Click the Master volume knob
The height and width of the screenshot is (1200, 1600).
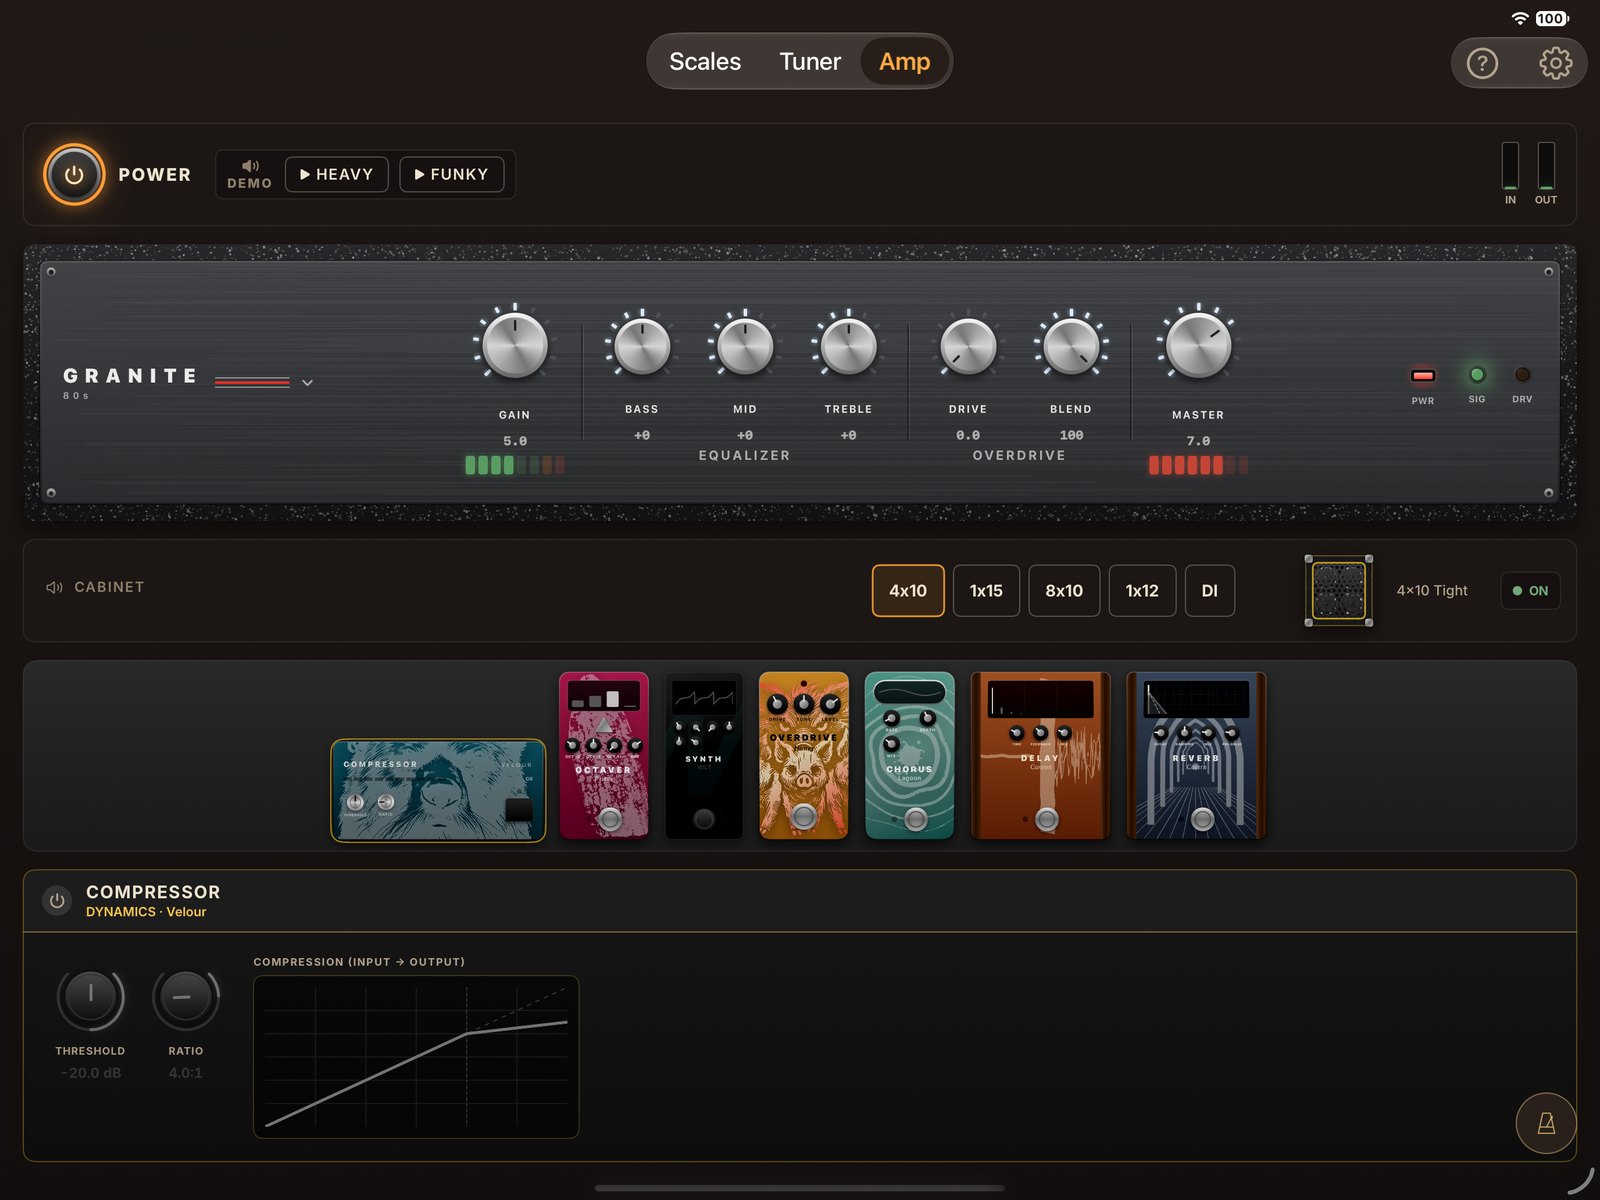click(1198, 345)
